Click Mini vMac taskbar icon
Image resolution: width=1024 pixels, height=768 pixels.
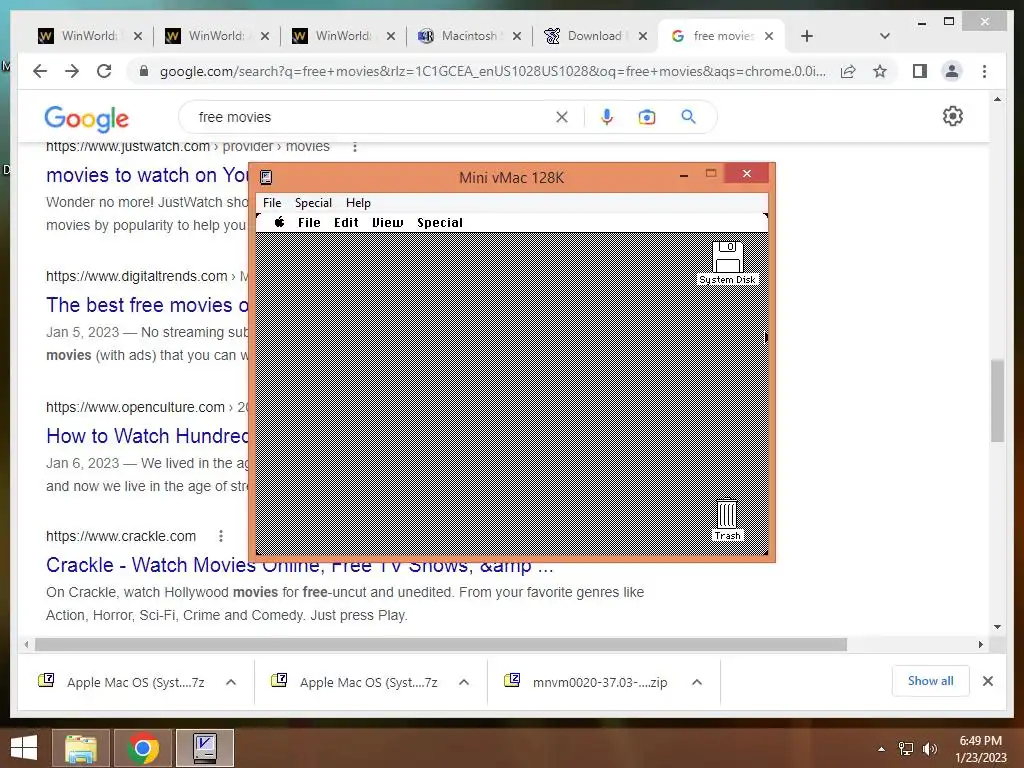(x=205, y=748)
